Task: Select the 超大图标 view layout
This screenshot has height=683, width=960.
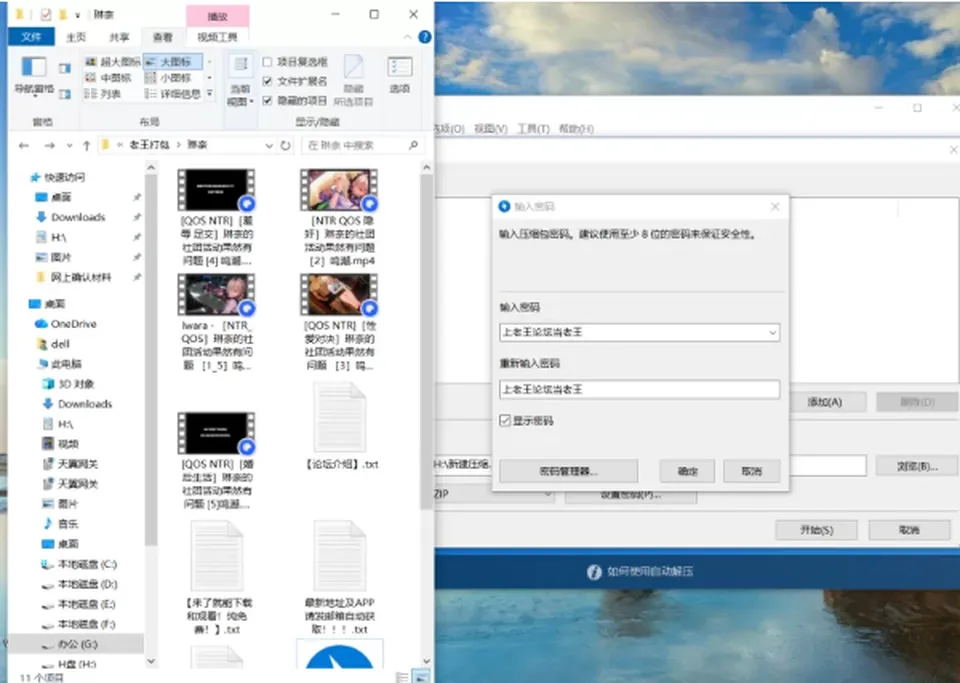Action: point(112,61)
